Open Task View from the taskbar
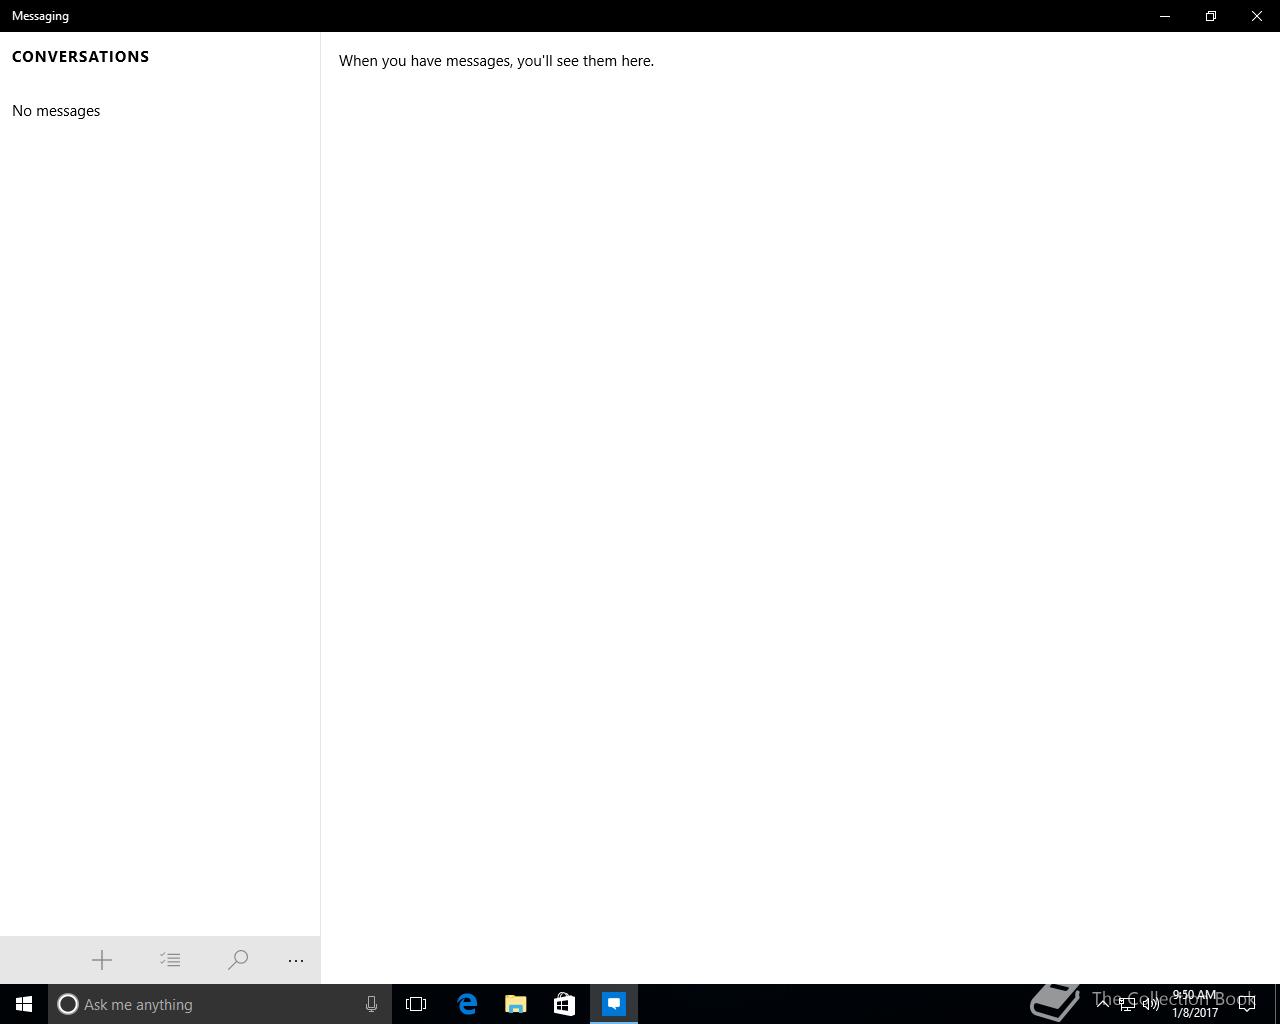 (416, 1004)
